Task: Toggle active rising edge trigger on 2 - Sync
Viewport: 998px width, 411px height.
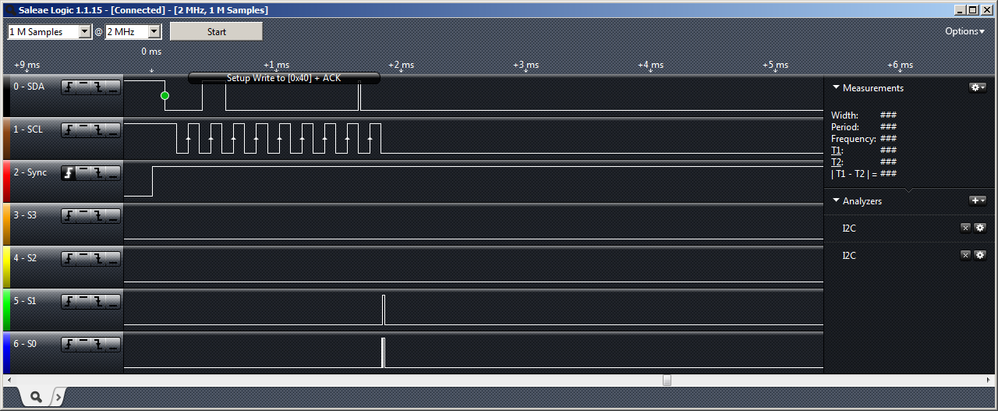Action: coord(69,173)
